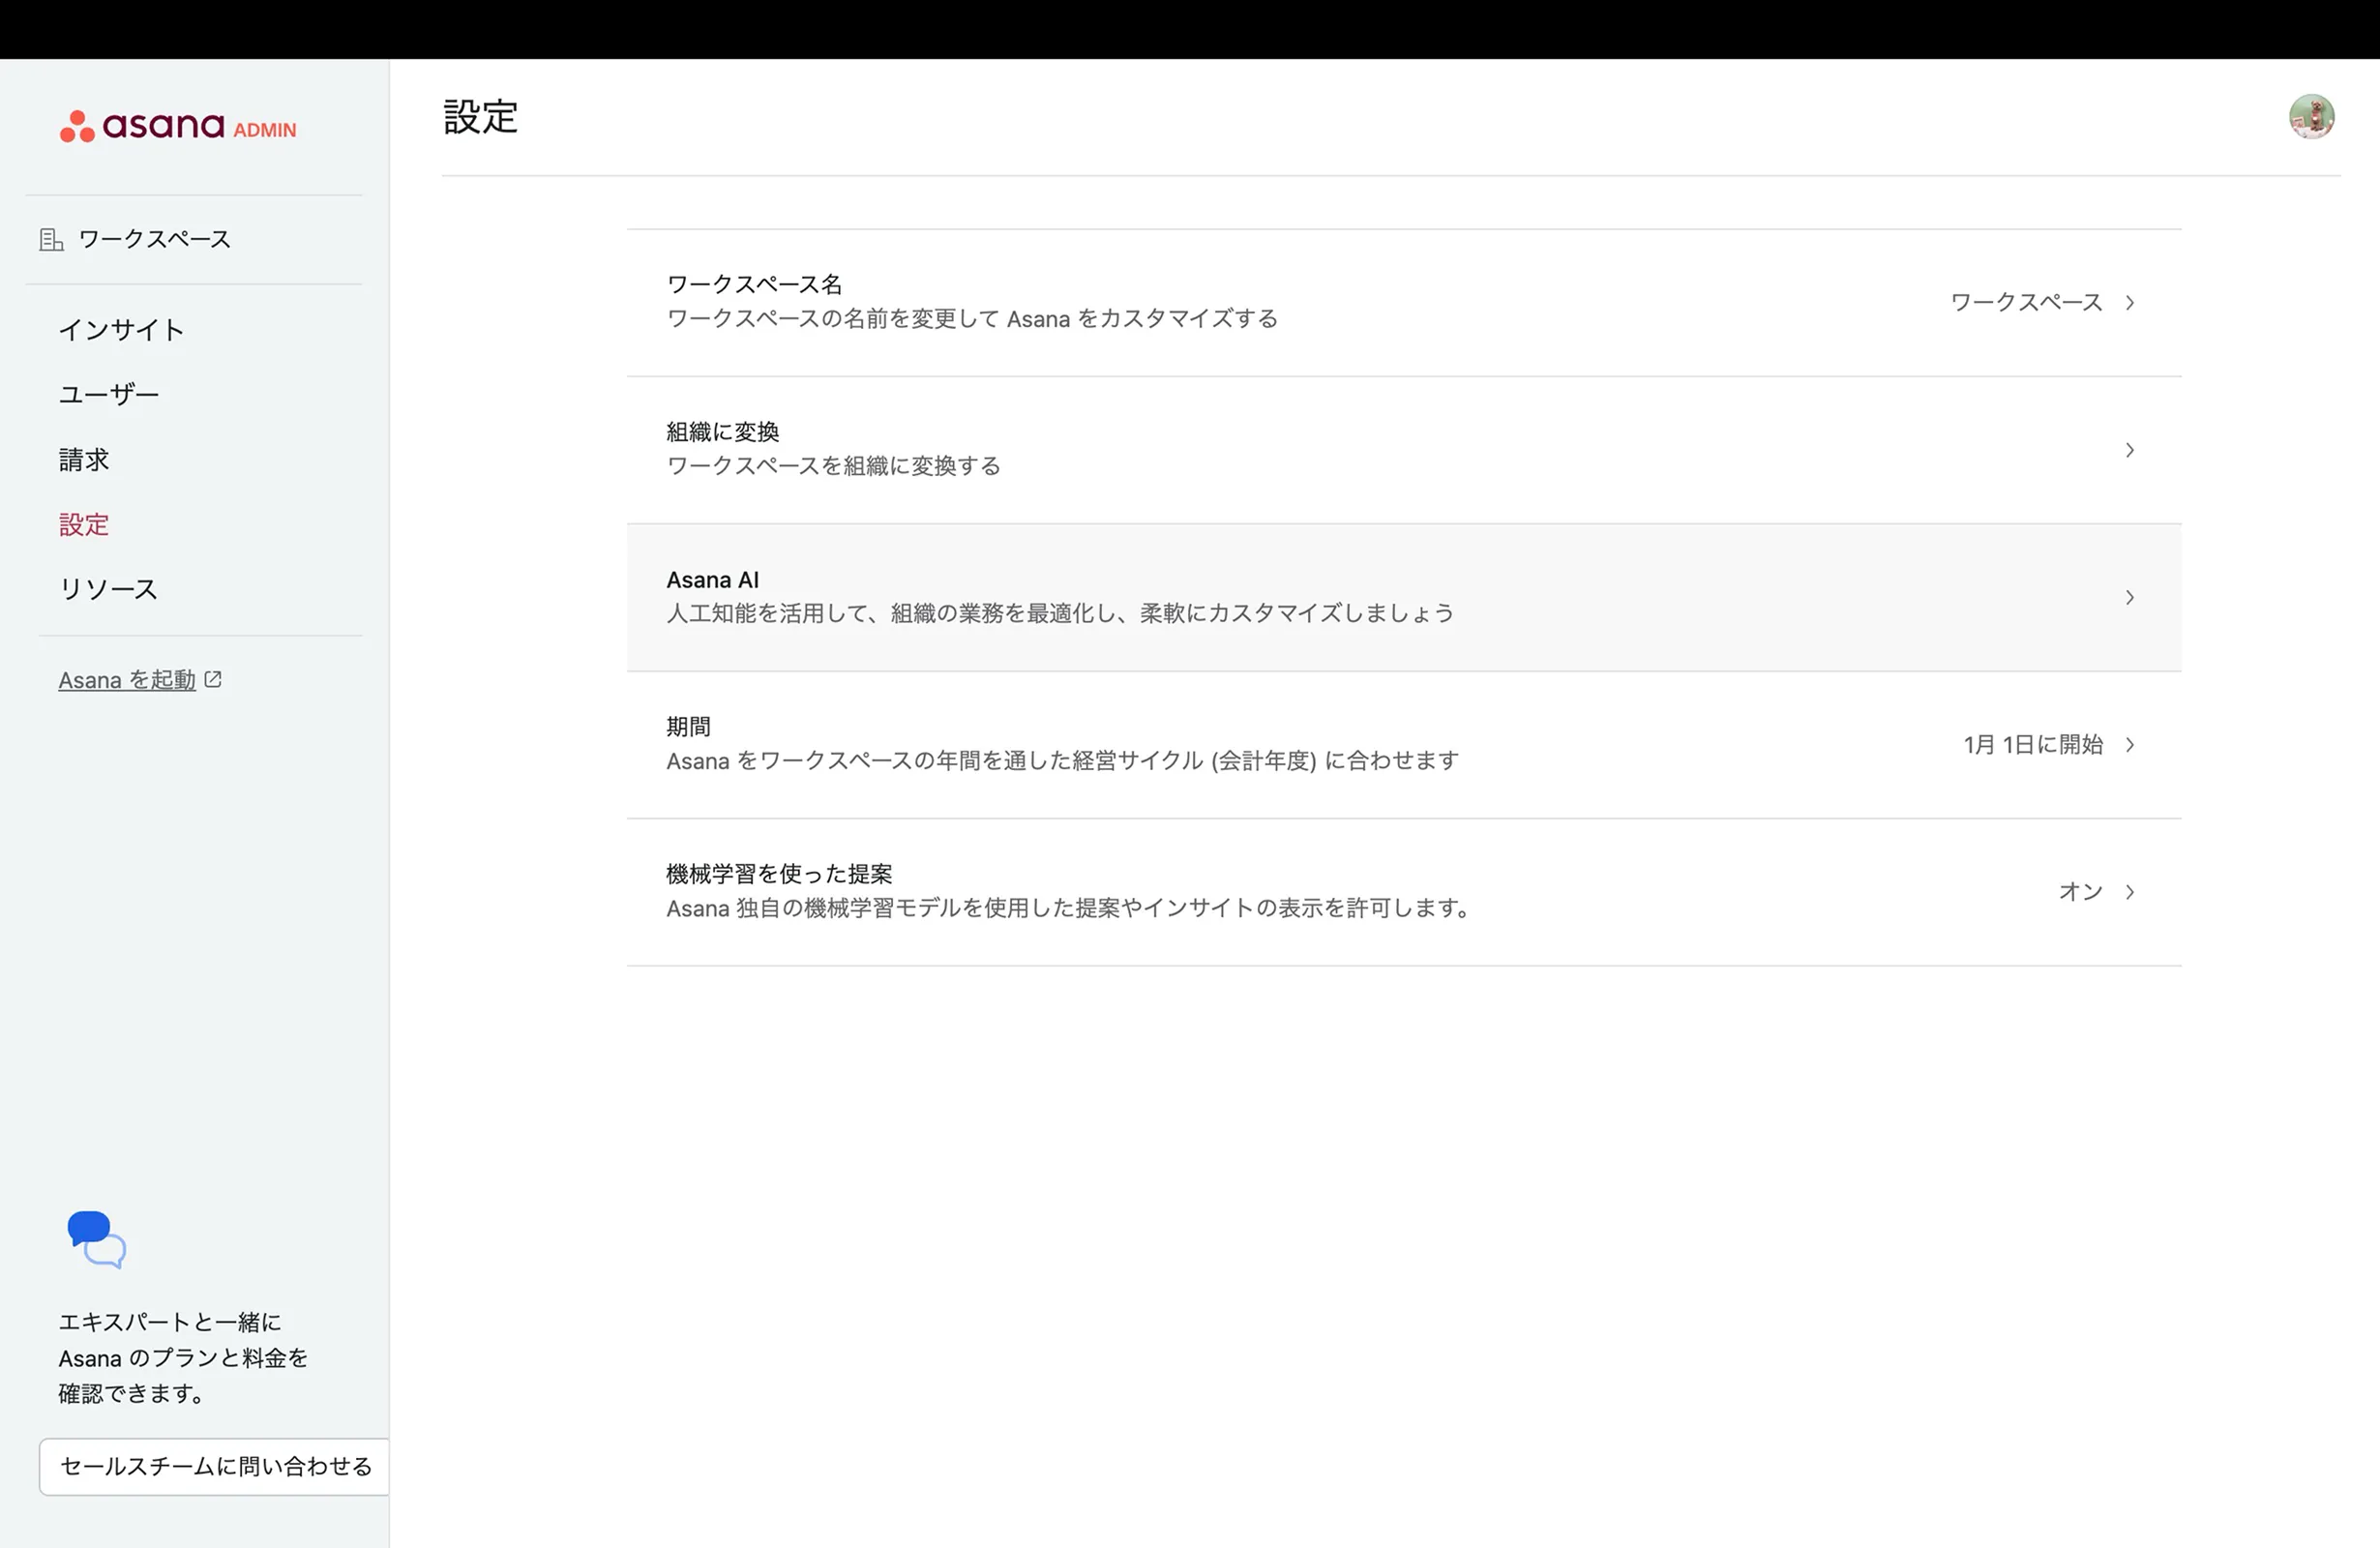Click the 設定 page heading
The width and height of the screenshot is (2380, 1548).
click(480, 117)
